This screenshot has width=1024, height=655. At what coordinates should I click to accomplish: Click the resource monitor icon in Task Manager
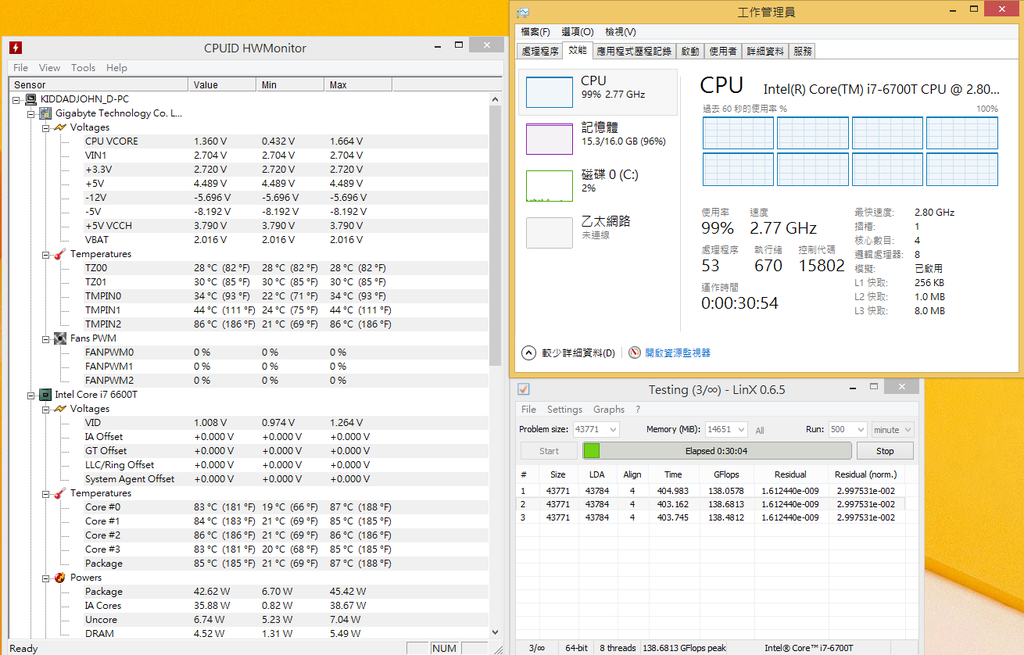coord(634,353)
